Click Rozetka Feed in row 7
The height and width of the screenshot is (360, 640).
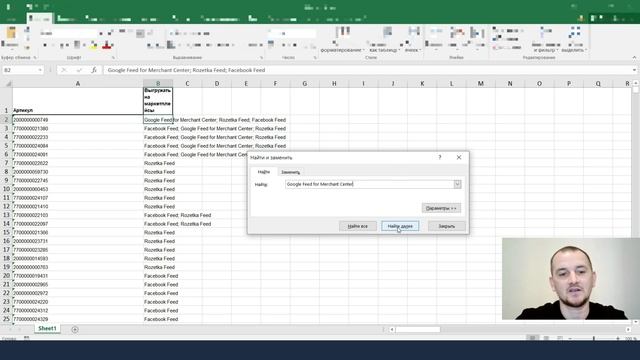[159, 163]
